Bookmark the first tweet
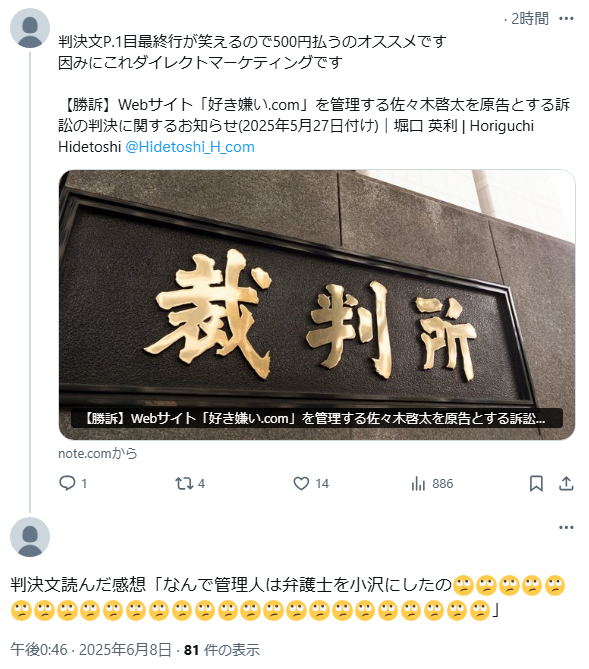Viewport: 589px width, 669px height. [x=536, y=484]
